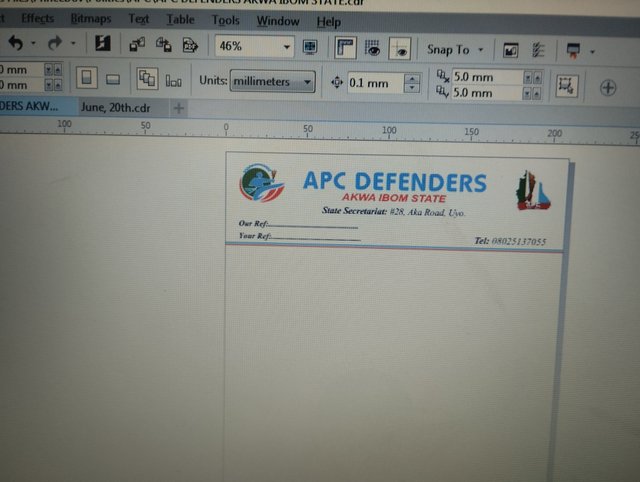Open the Welcome Screen icon

[510, 51]
